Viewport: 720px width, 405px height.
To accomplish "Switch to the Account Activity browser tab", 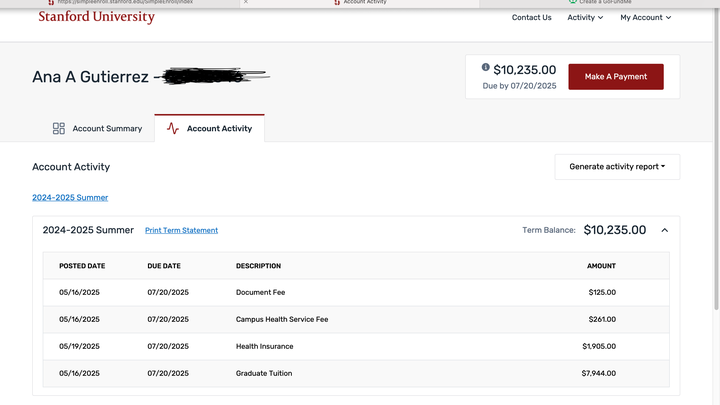I will point(360,2).
